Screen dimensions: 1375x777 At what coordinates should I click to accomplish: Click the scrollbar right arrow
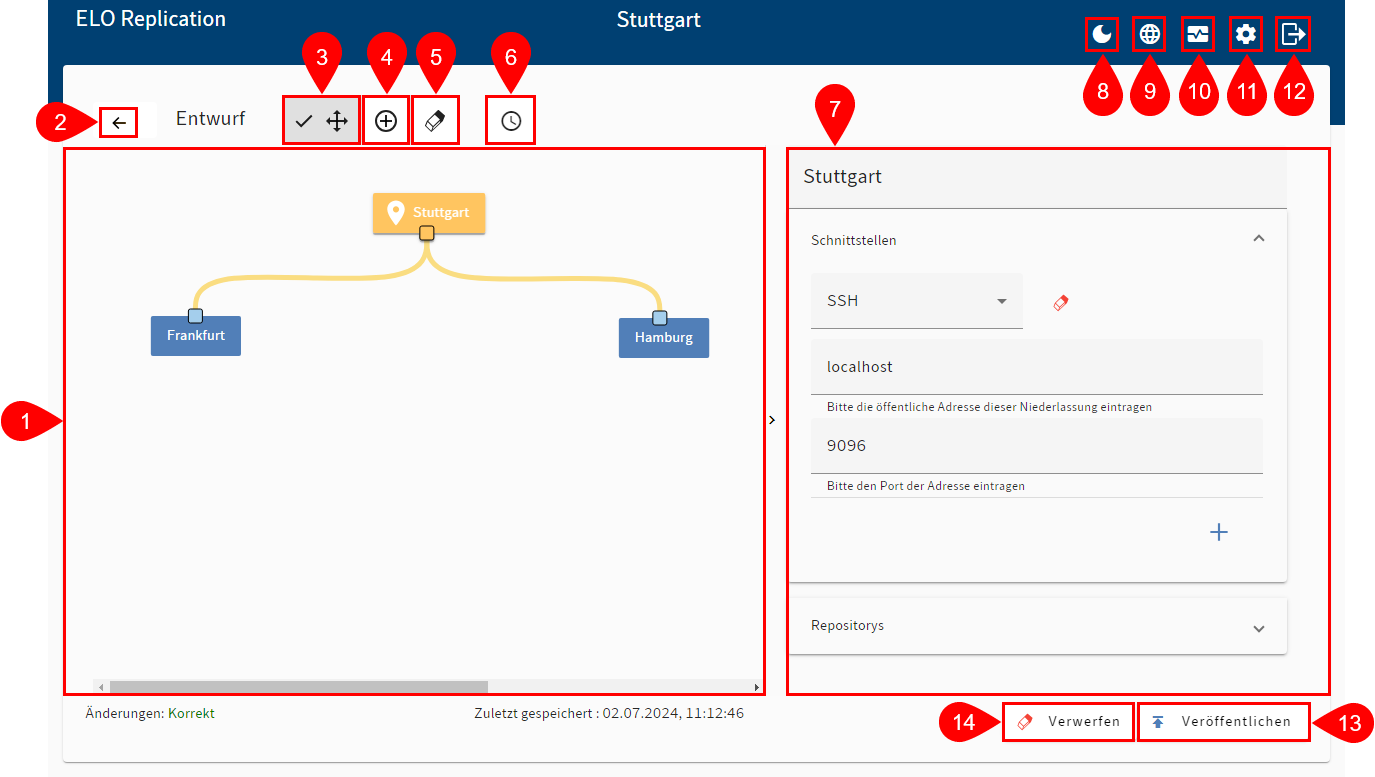pyautogui.click(x=757, y=687)
